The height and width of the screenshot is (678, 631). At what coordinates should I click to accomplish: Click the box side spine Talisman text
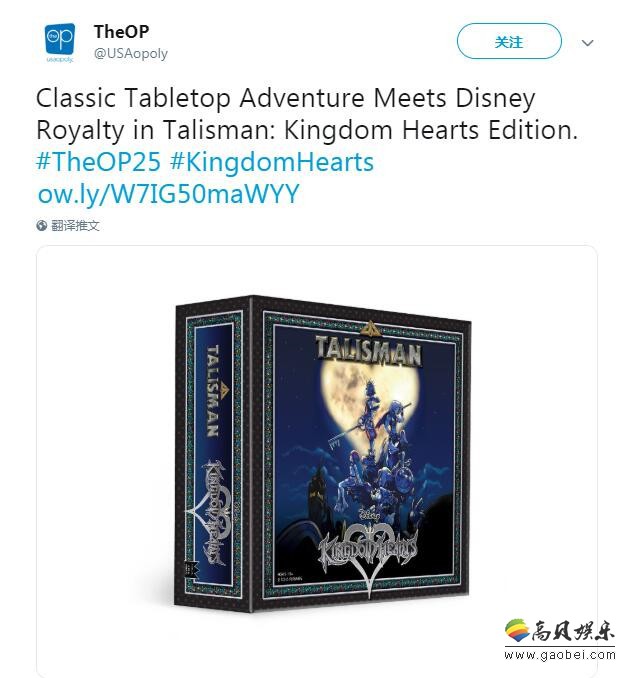(x=213, y=390)
